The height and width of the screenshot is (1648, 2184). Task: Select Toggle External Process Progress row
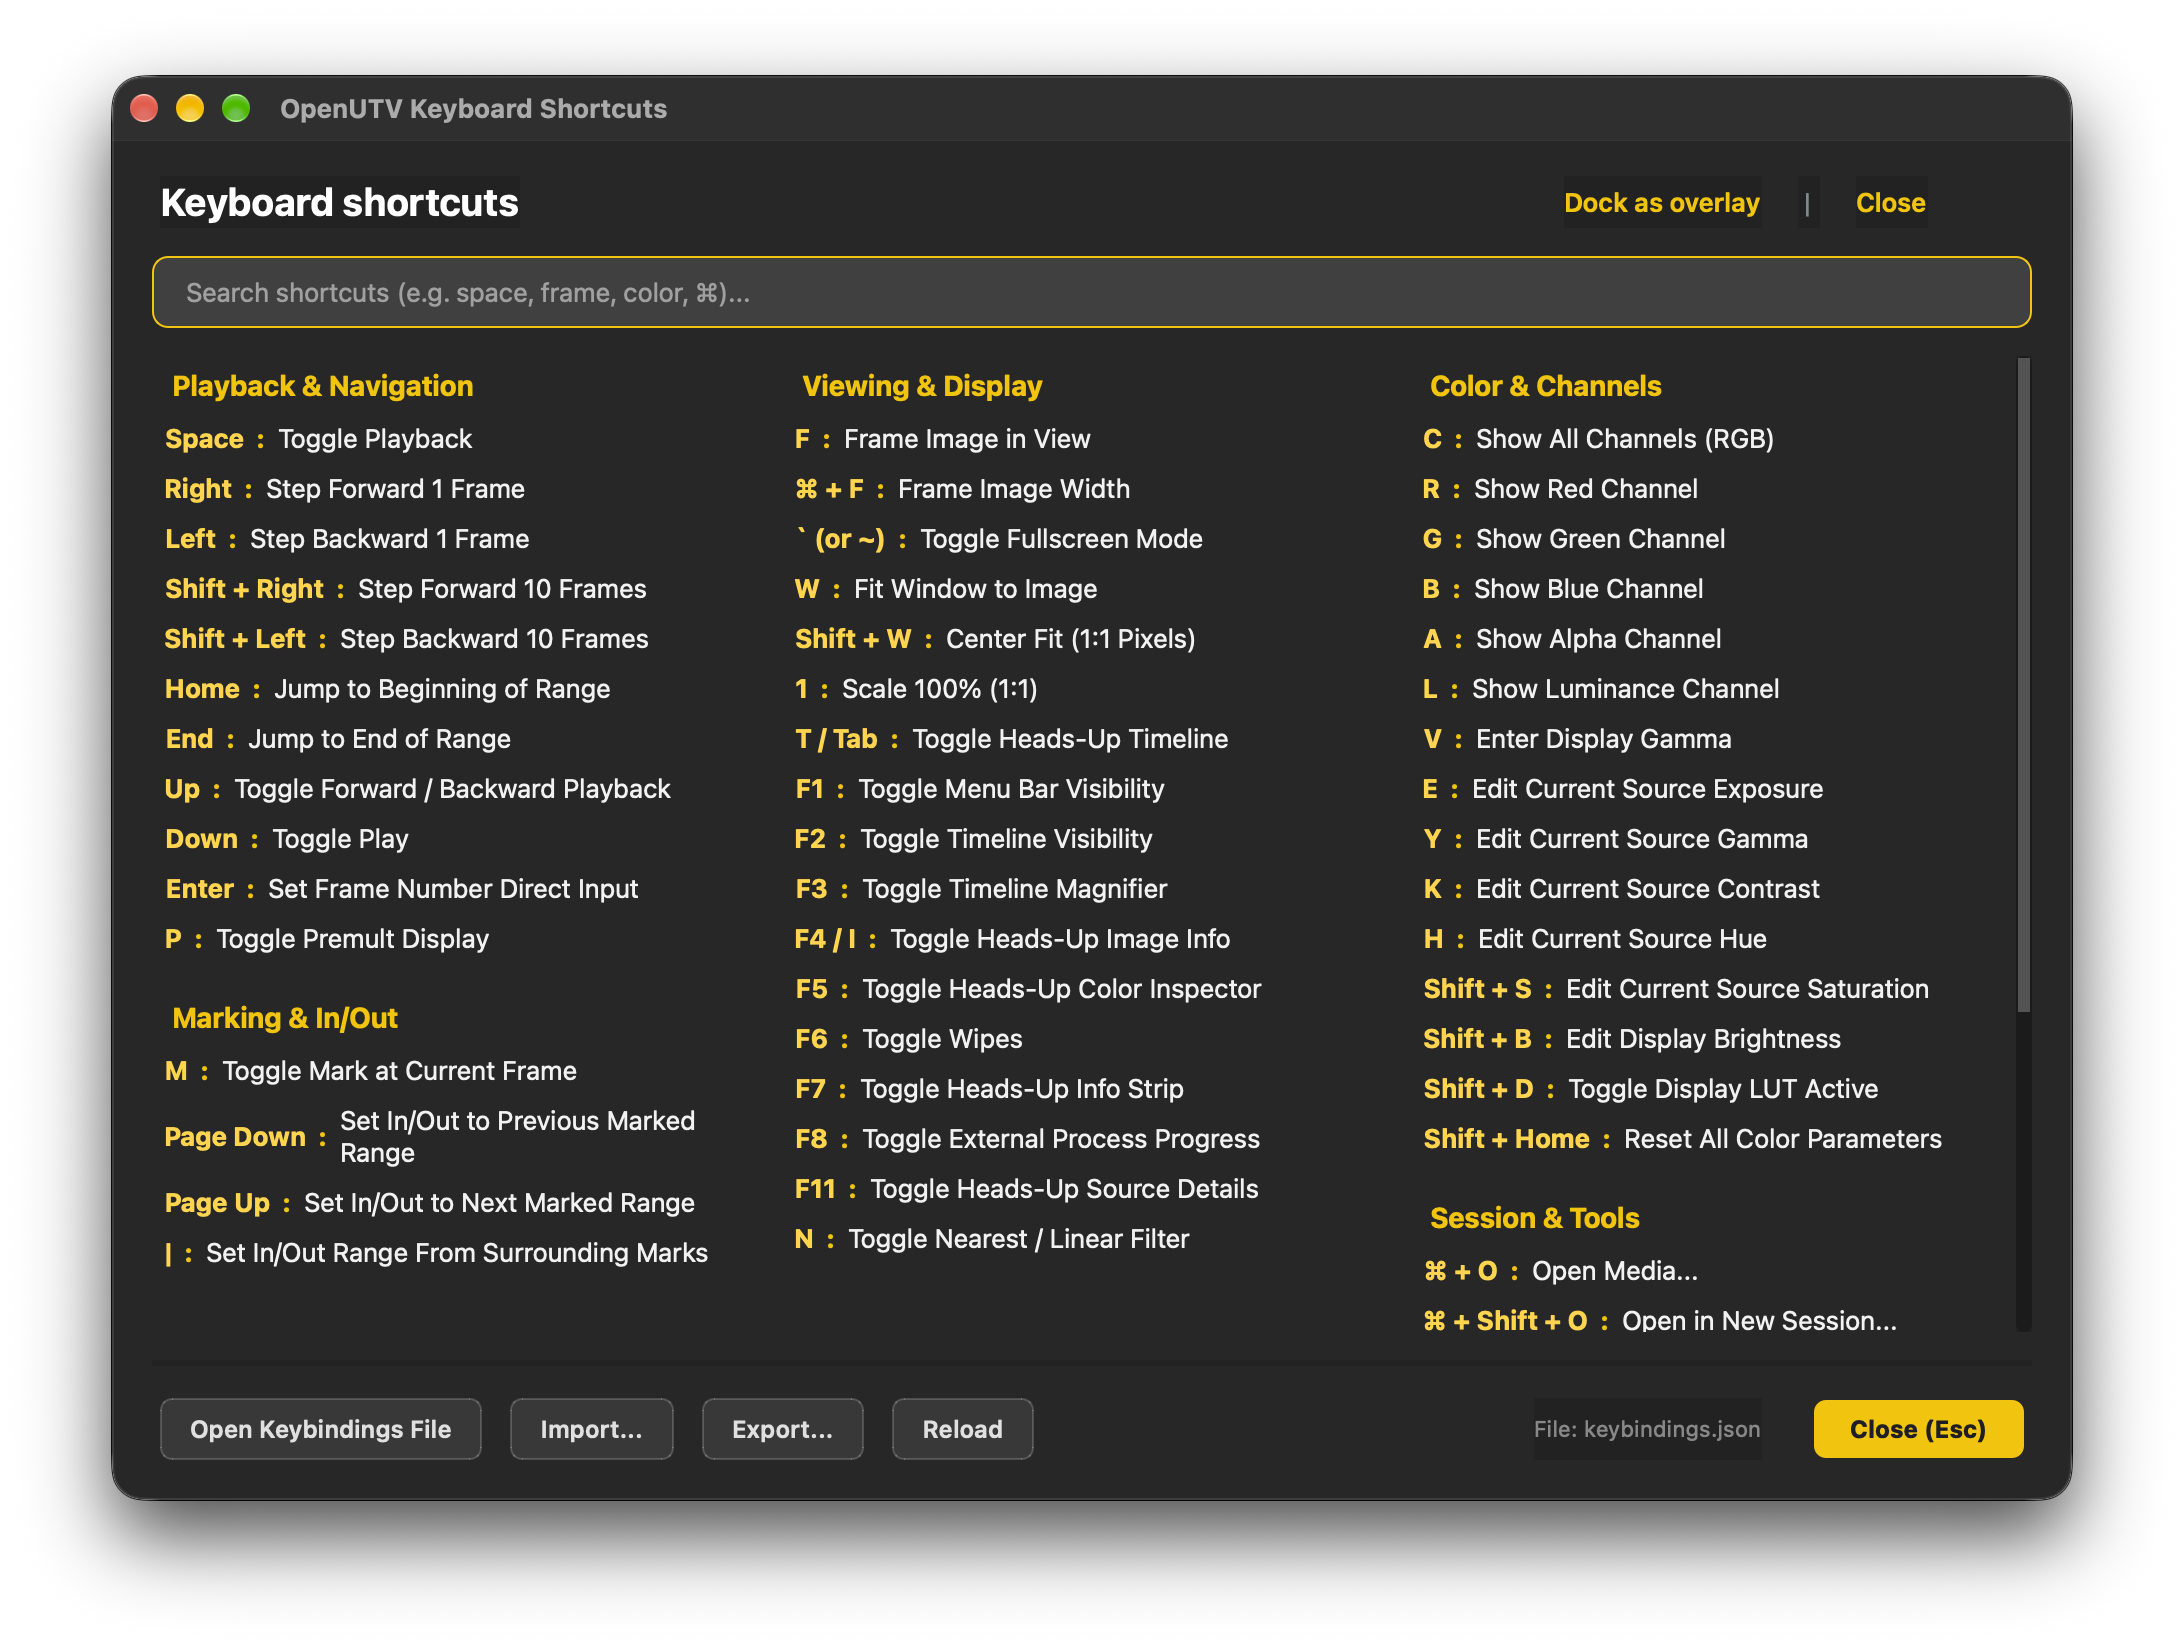tap(1027, 1139)
